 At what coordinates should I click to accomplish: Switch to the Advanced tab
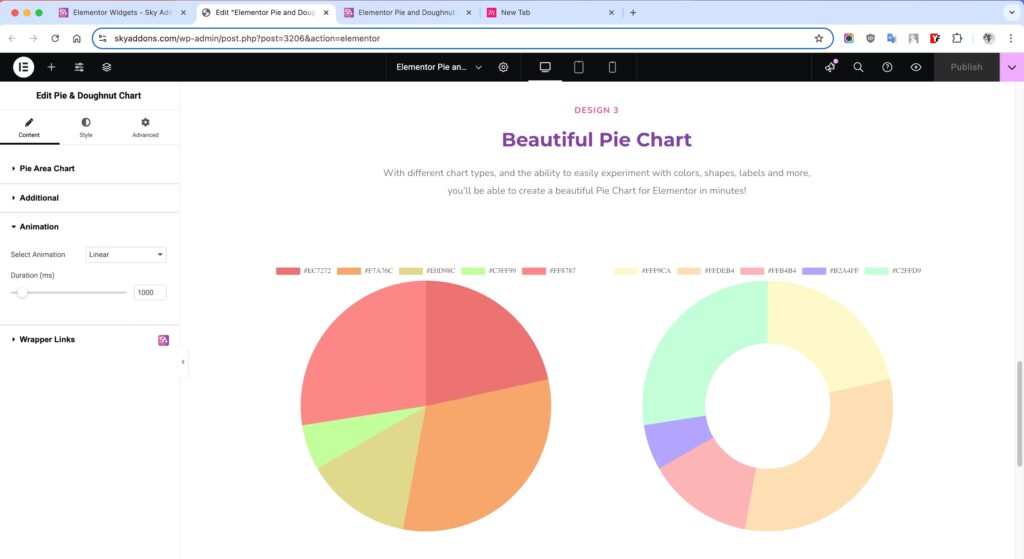pos(145,127)
